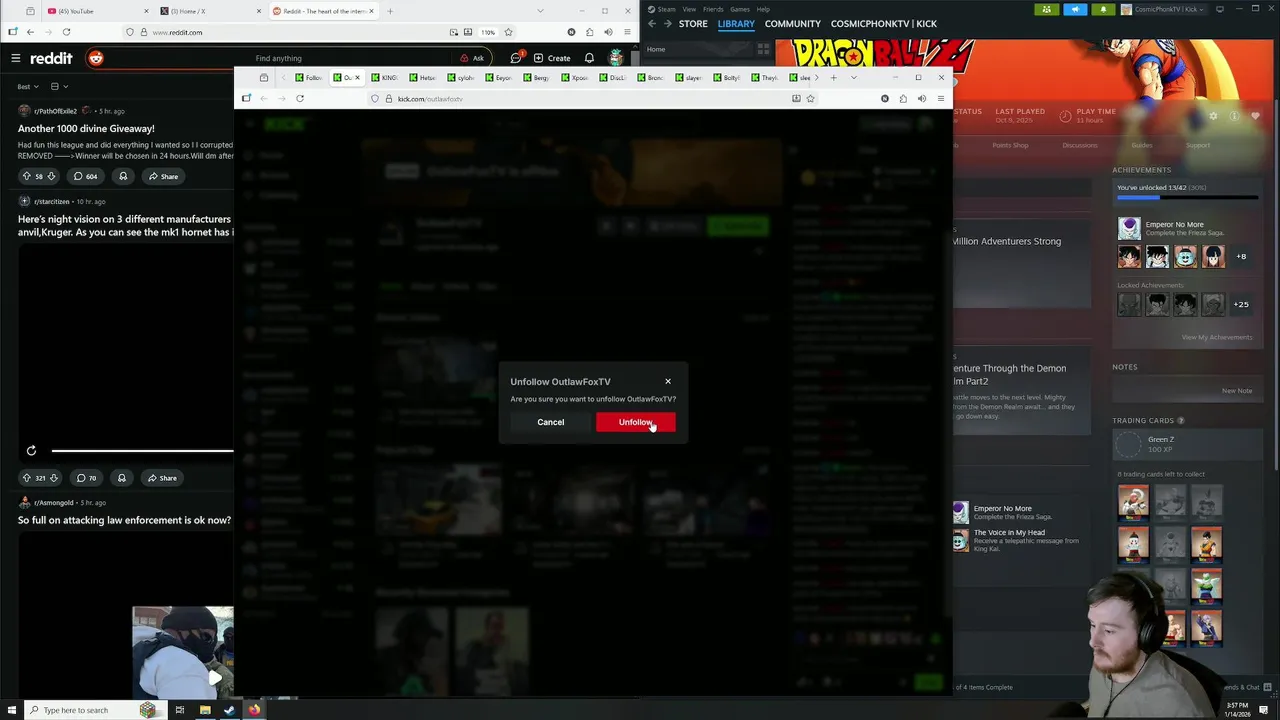
Task: Switch to the Follow tab in Kick browser
Action: pyautogui.click(x=309, y=77)
